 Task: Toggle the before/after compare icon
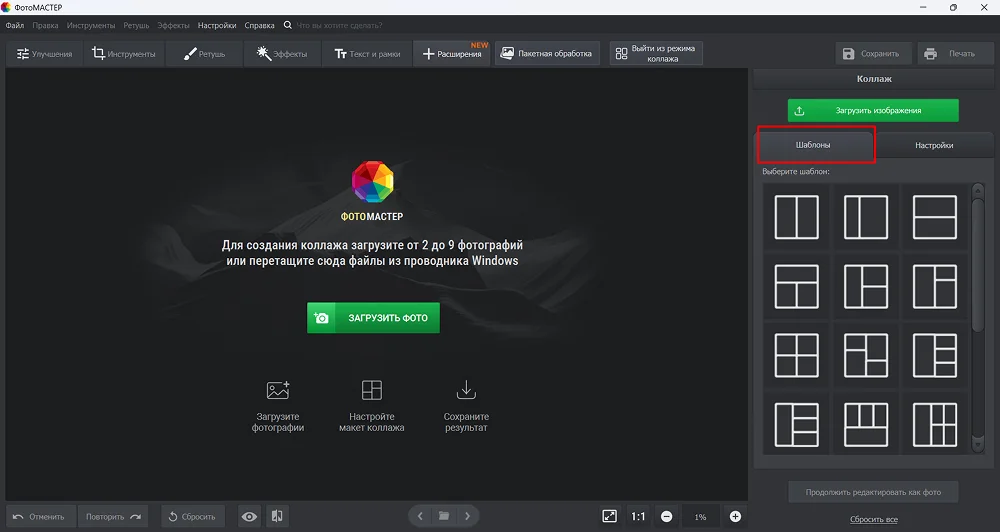277,517
